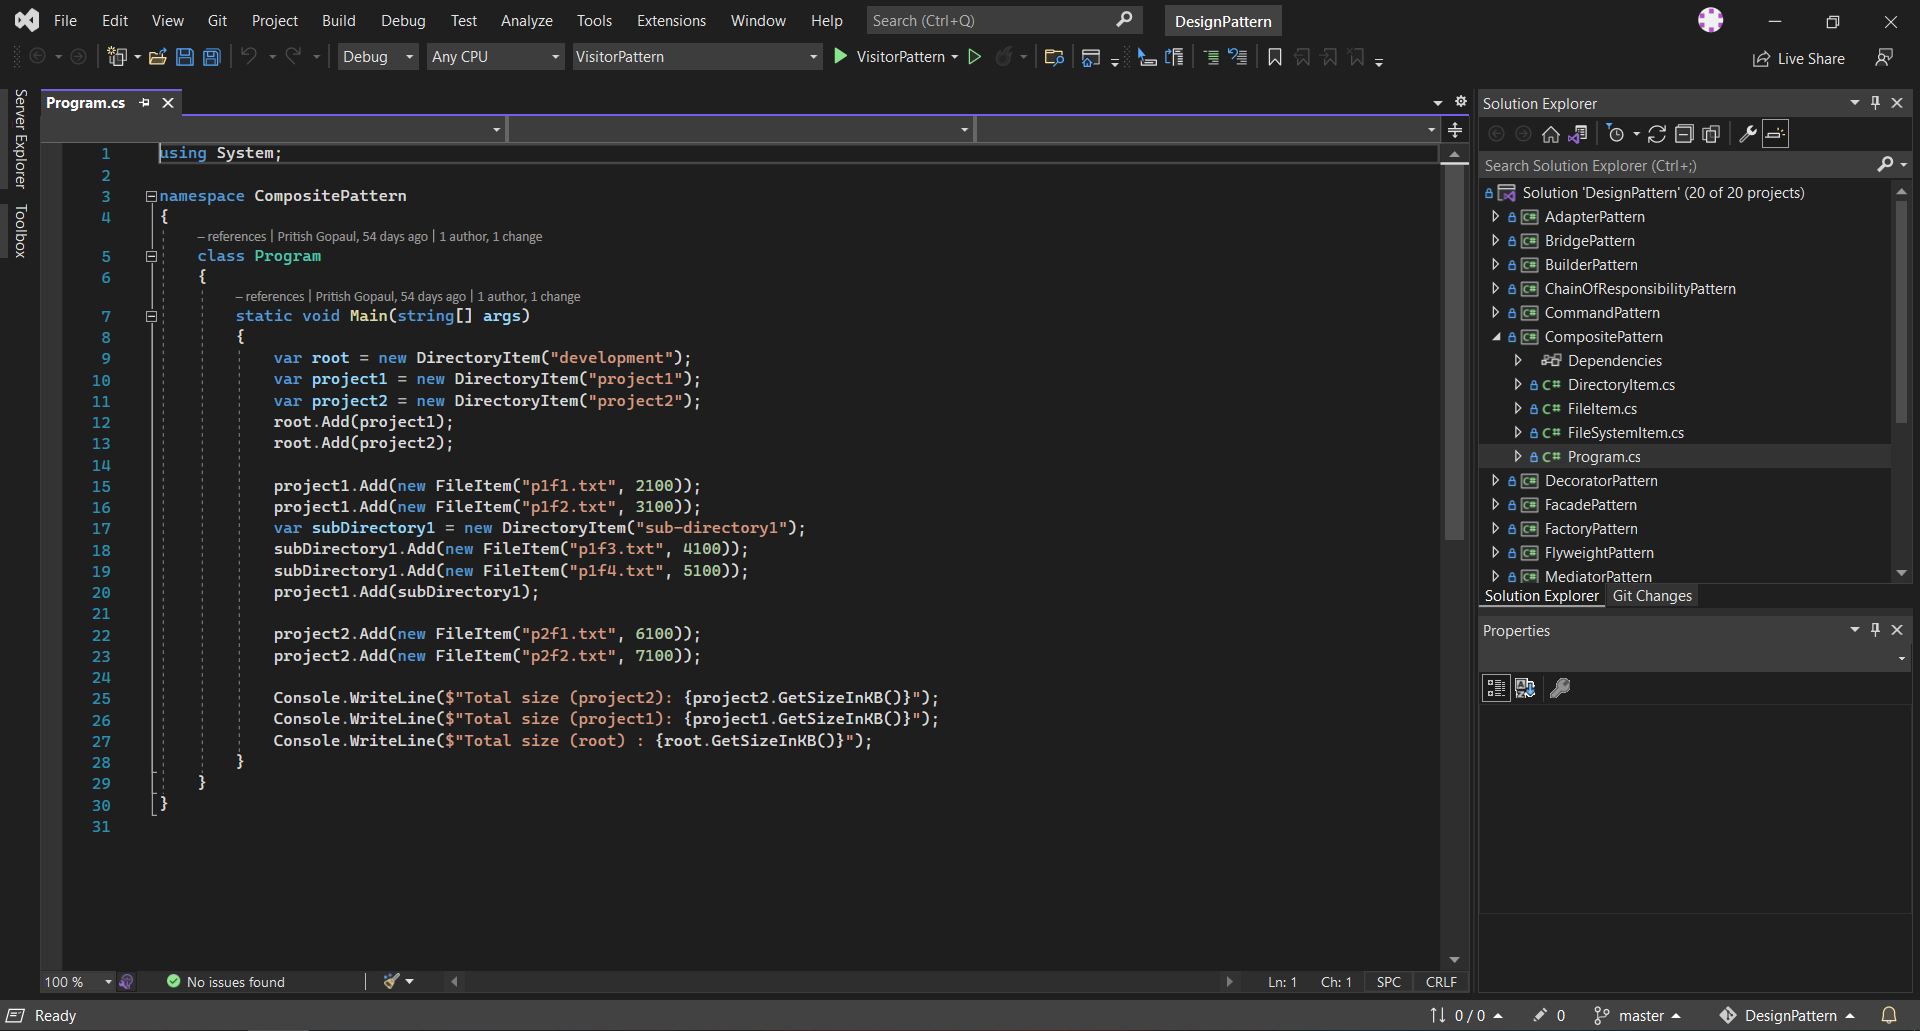
Task: Save the current file with Save icon
Action: click(x=185, y=57)
